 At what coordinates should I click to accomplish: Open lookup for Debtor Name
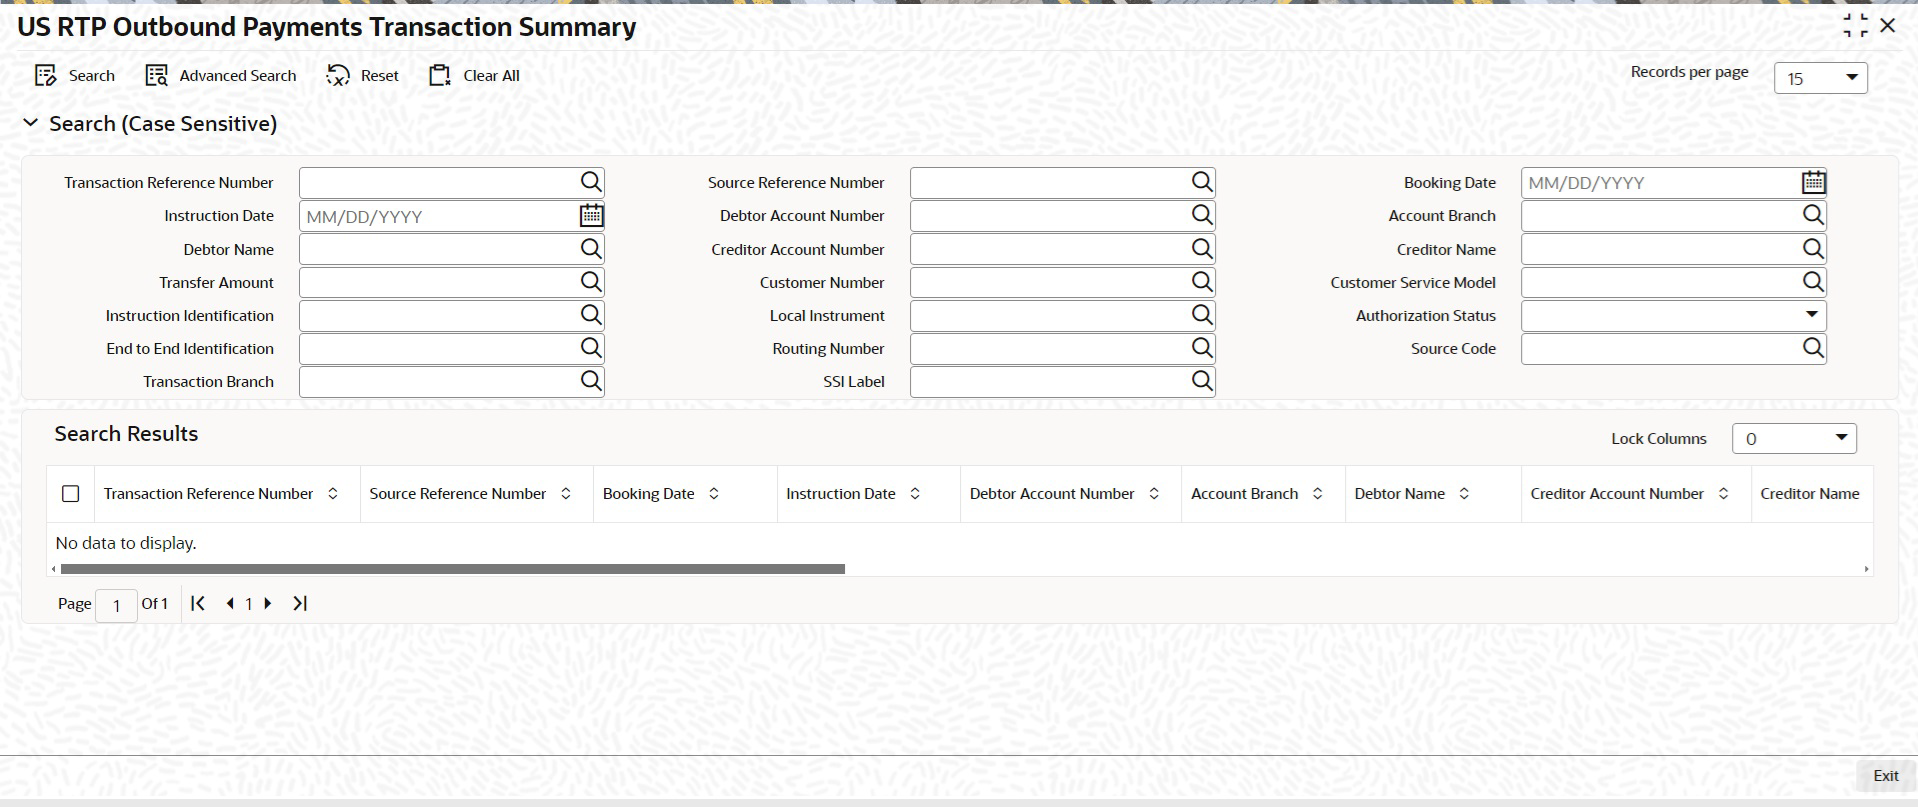coord(591,249)
